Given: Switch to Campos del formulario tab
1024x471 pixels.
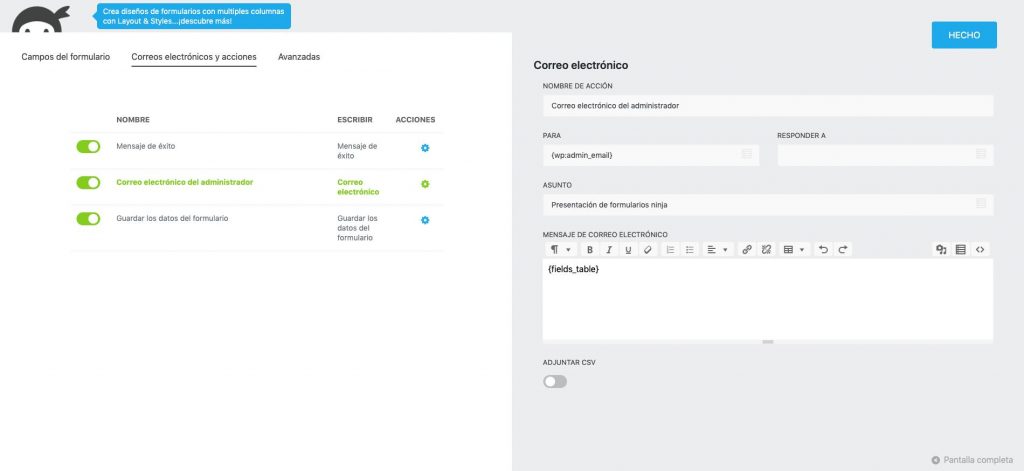Looking at the screenshot, I should pyautogui.click(x=66, y=57).
